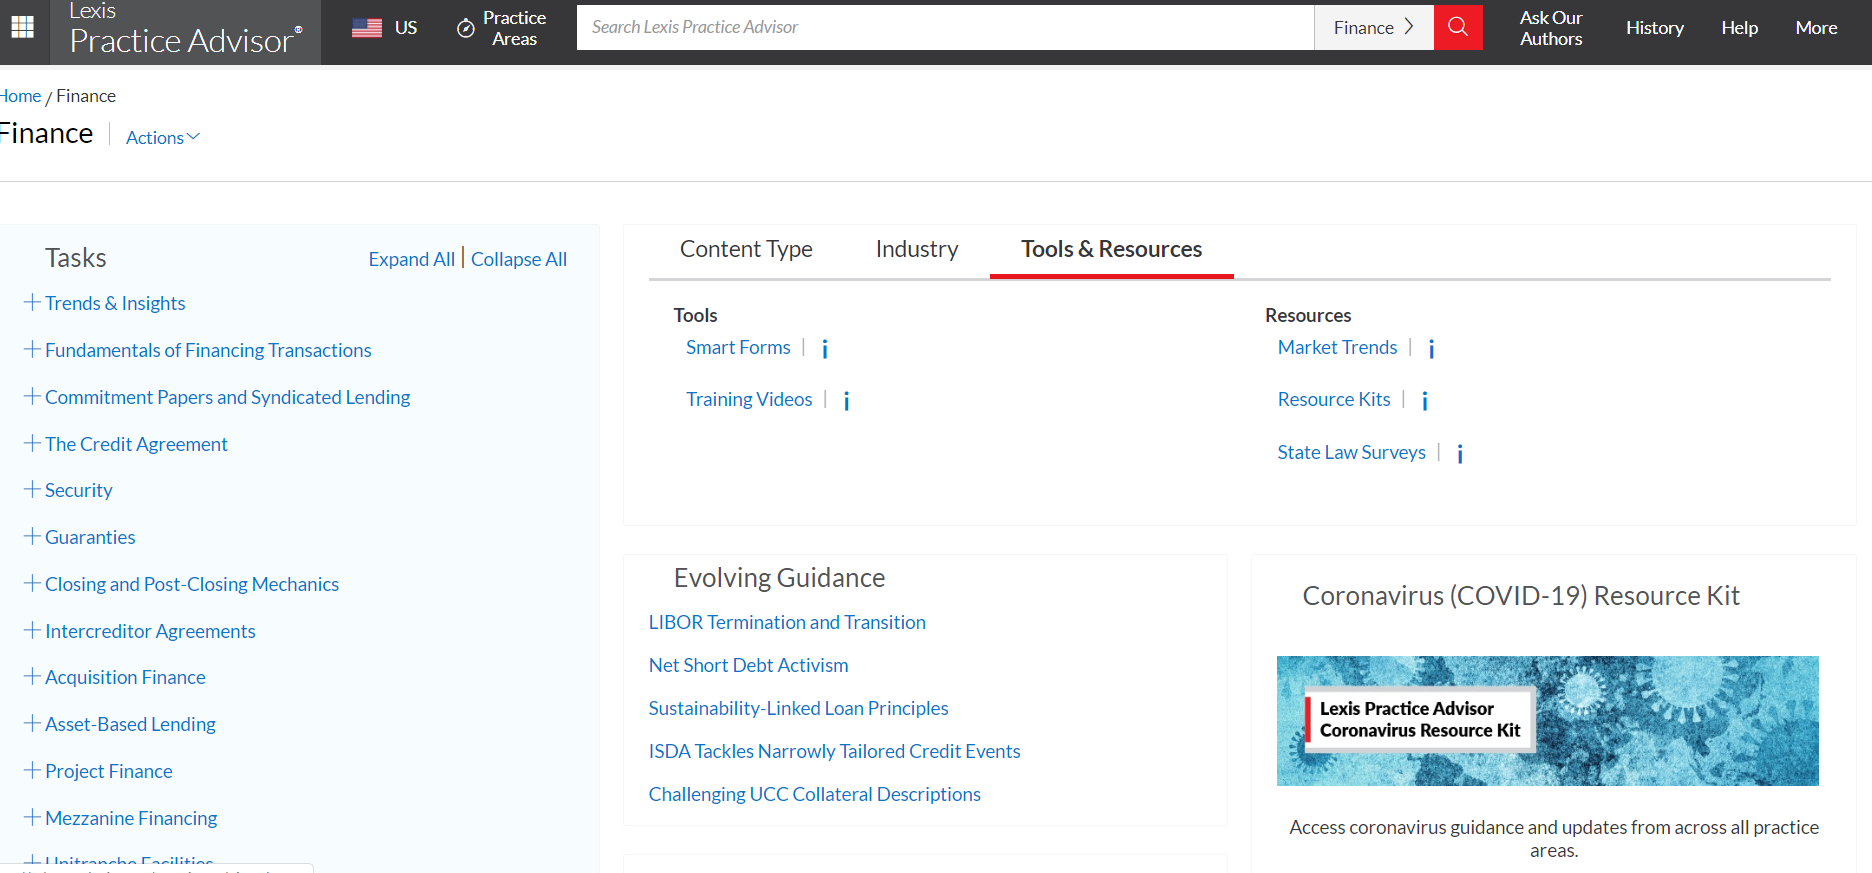
Task: Open the History menu
Action: click(1654, 28)
